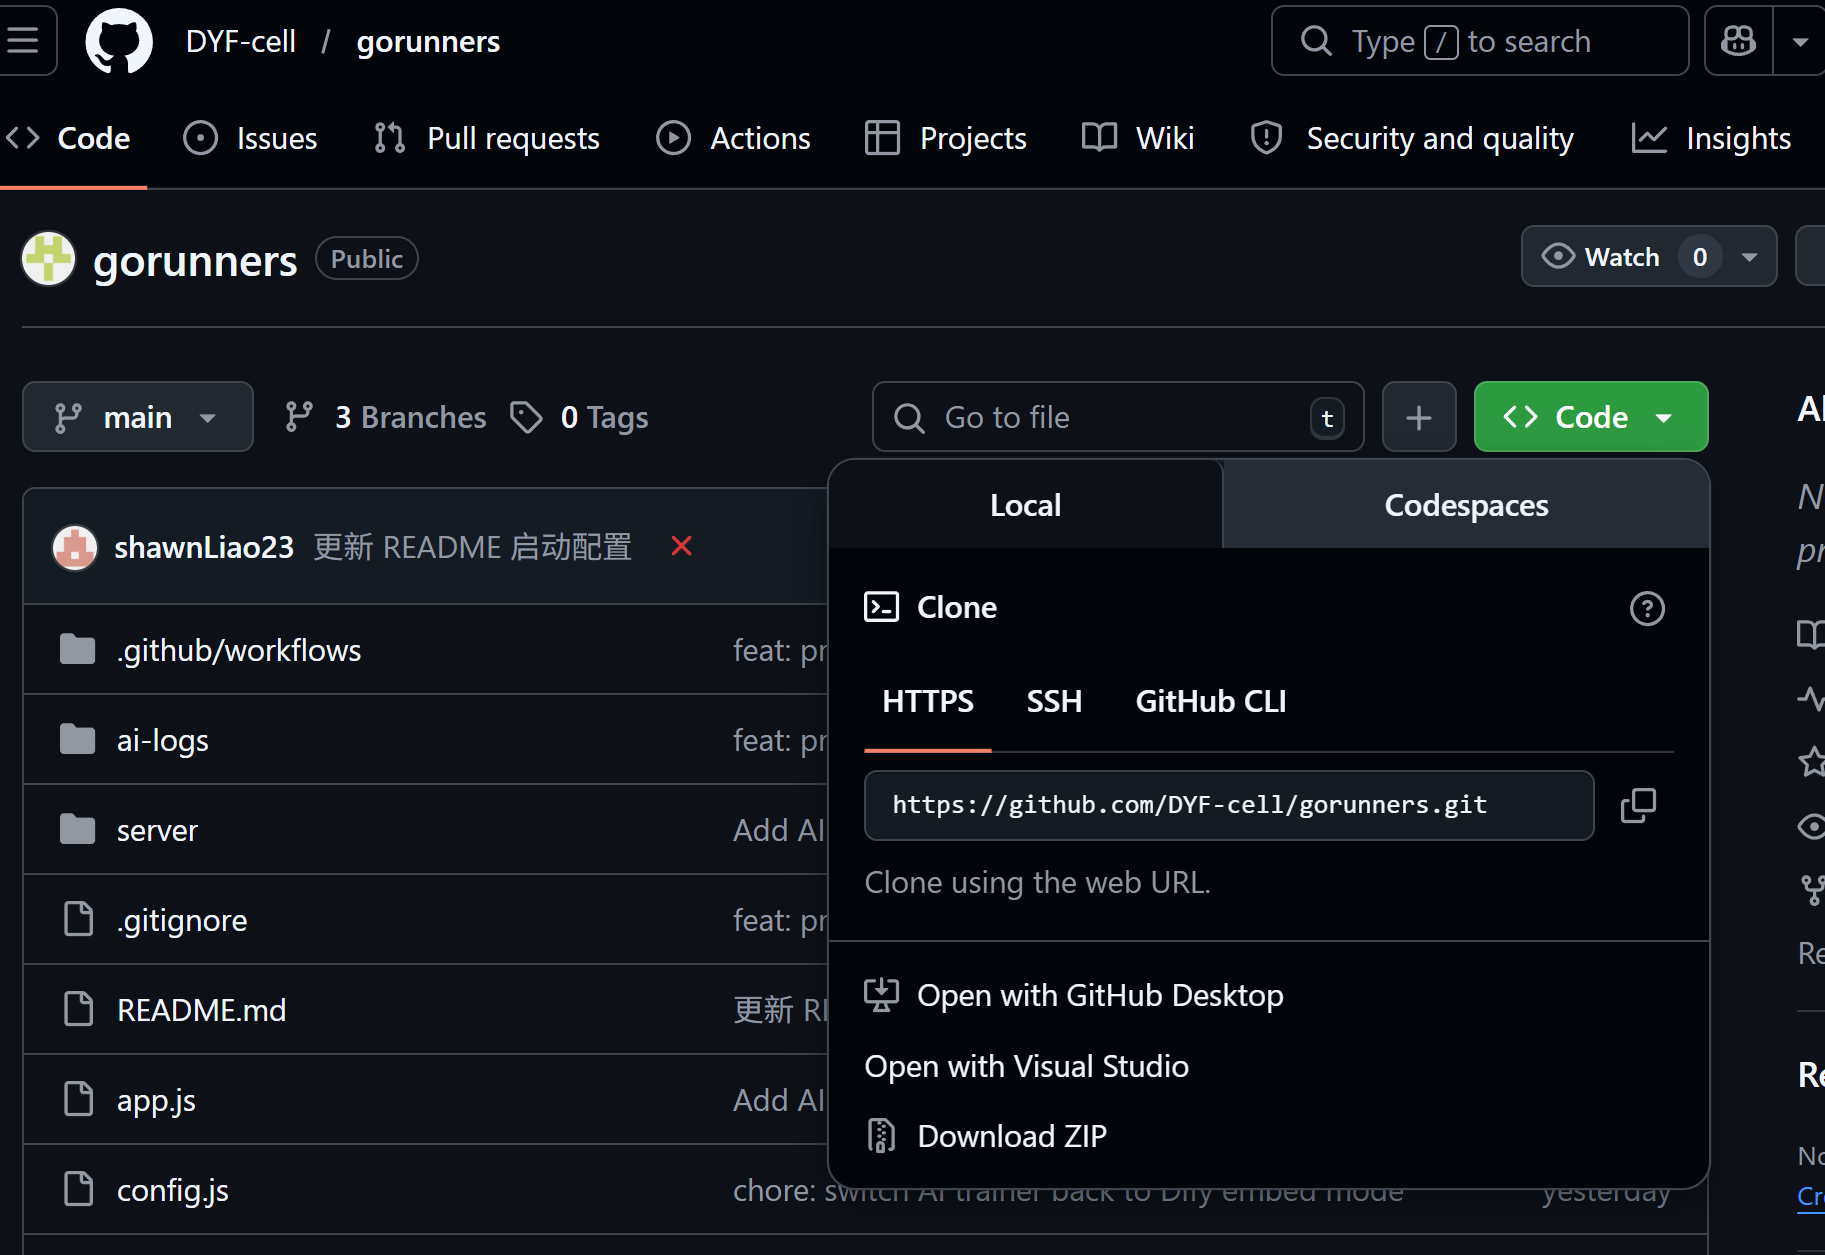Open the app.js file

[x=156, y=1100]
